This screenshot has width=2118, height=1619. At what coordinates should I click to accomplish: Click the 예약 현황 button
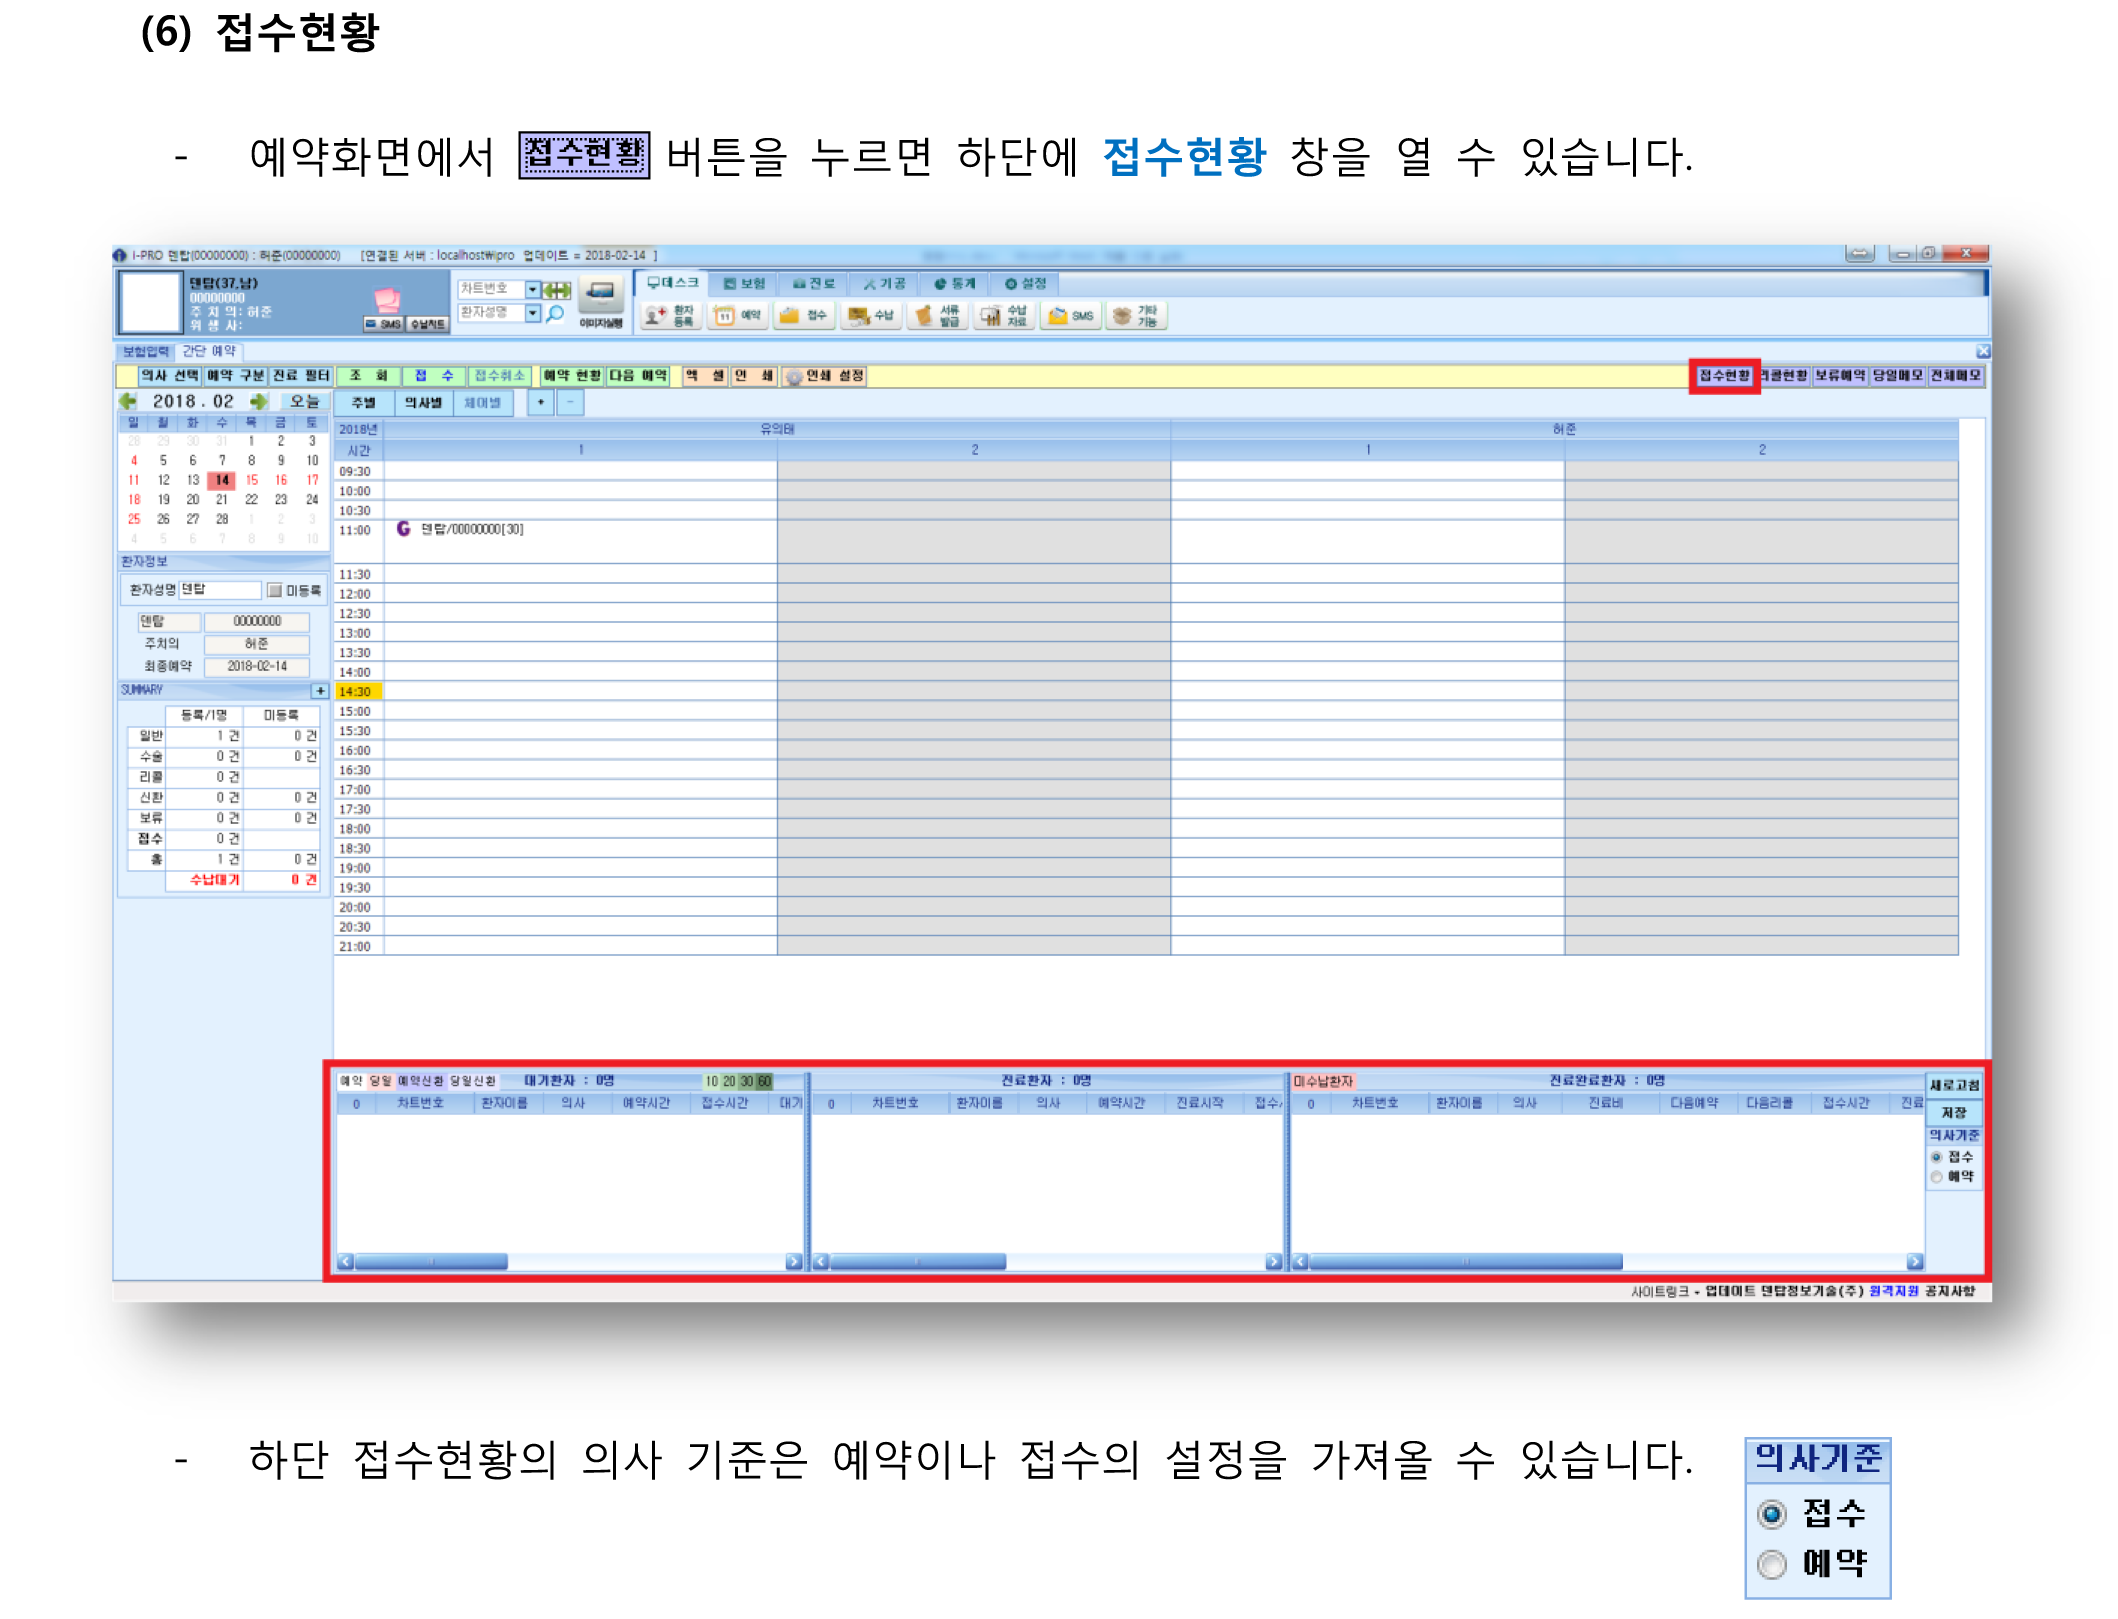point(572,376)
